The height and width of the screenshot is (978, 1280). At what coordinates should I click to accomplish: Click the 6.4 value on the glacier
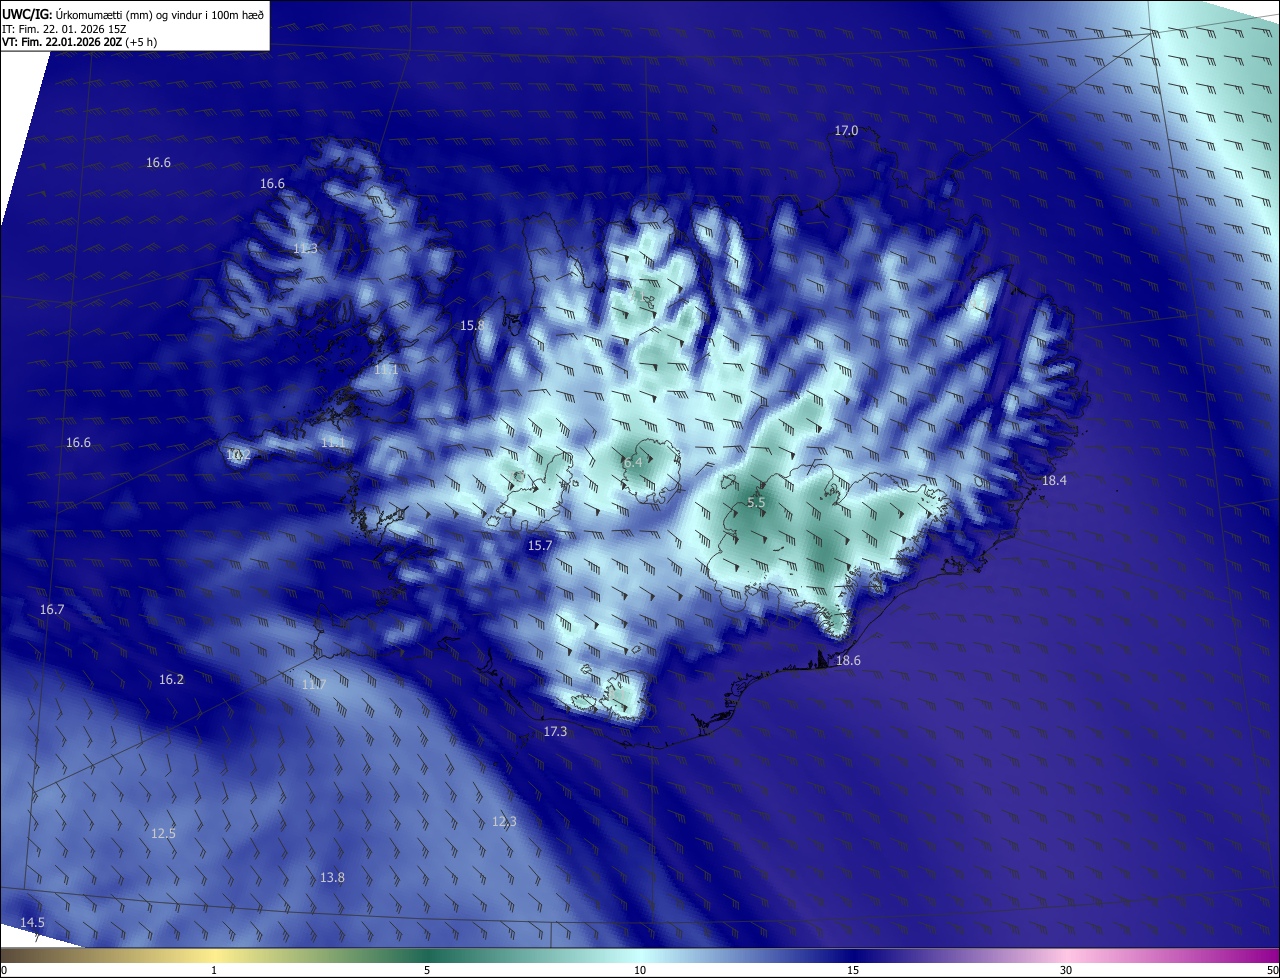(632, 462)
